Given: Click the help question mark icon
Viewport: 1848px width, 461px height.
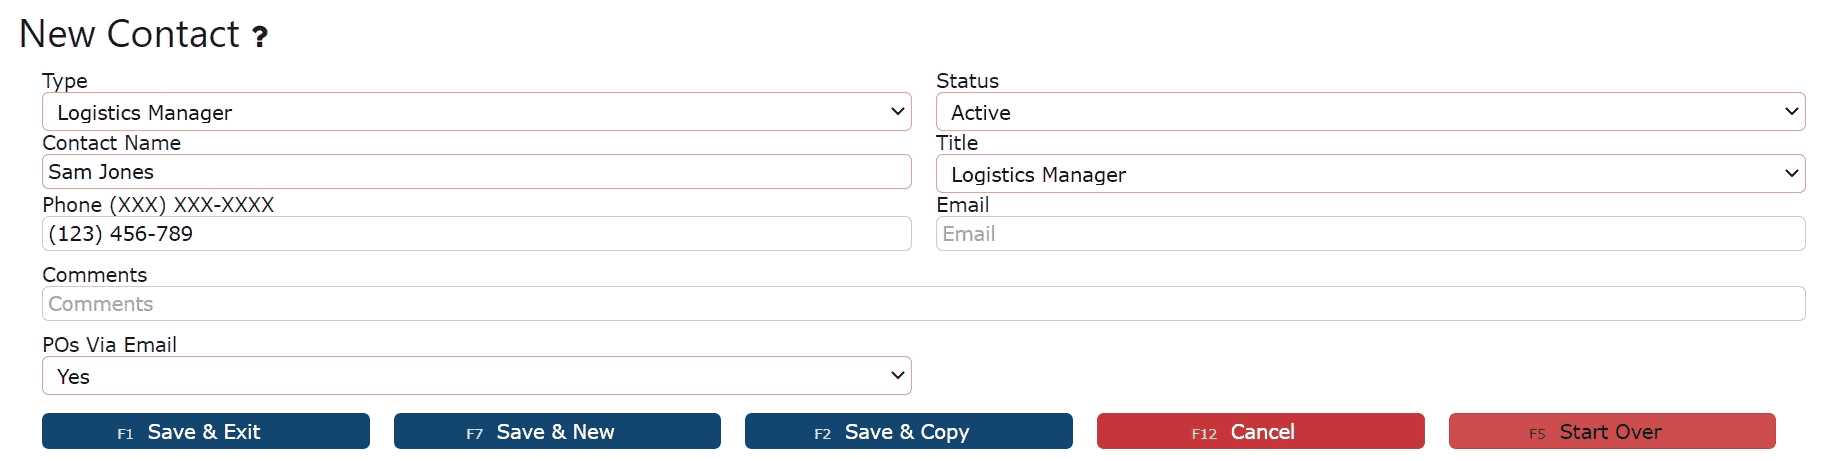Looking at the screenshot, I should pyautogui.click(x=260, y=38).
